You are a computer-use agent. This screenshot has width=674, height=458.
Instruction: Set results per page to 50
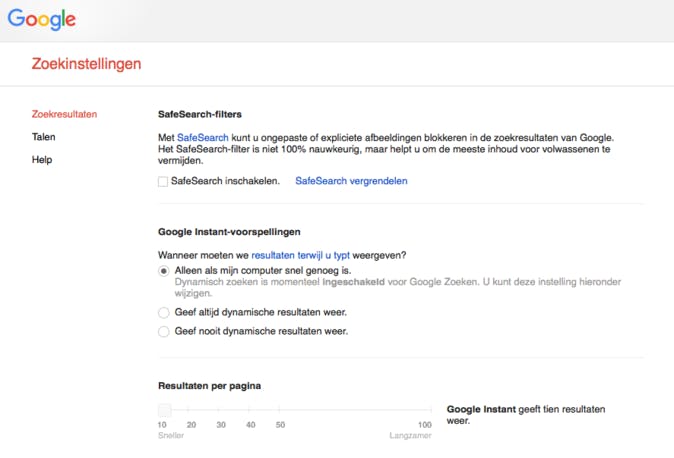(281, 410)
